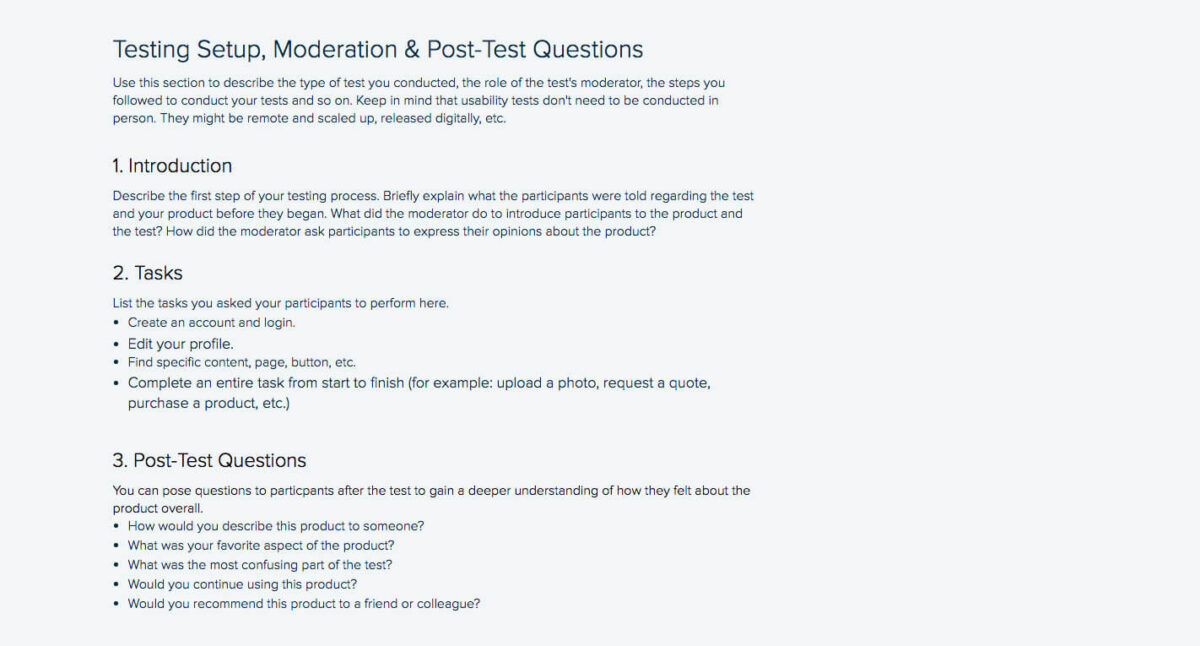
Task: Click the 'Would you continue using this product' bullet
Action: 242,584
